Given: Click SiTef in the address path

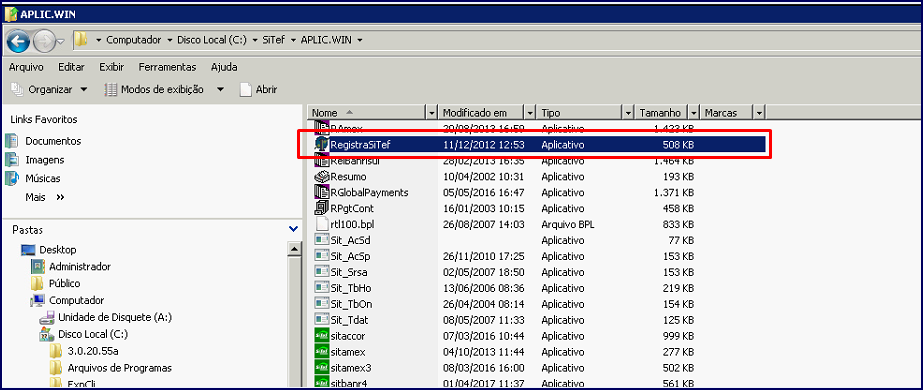Looking at the screenshot, I should tap(274, 40).
